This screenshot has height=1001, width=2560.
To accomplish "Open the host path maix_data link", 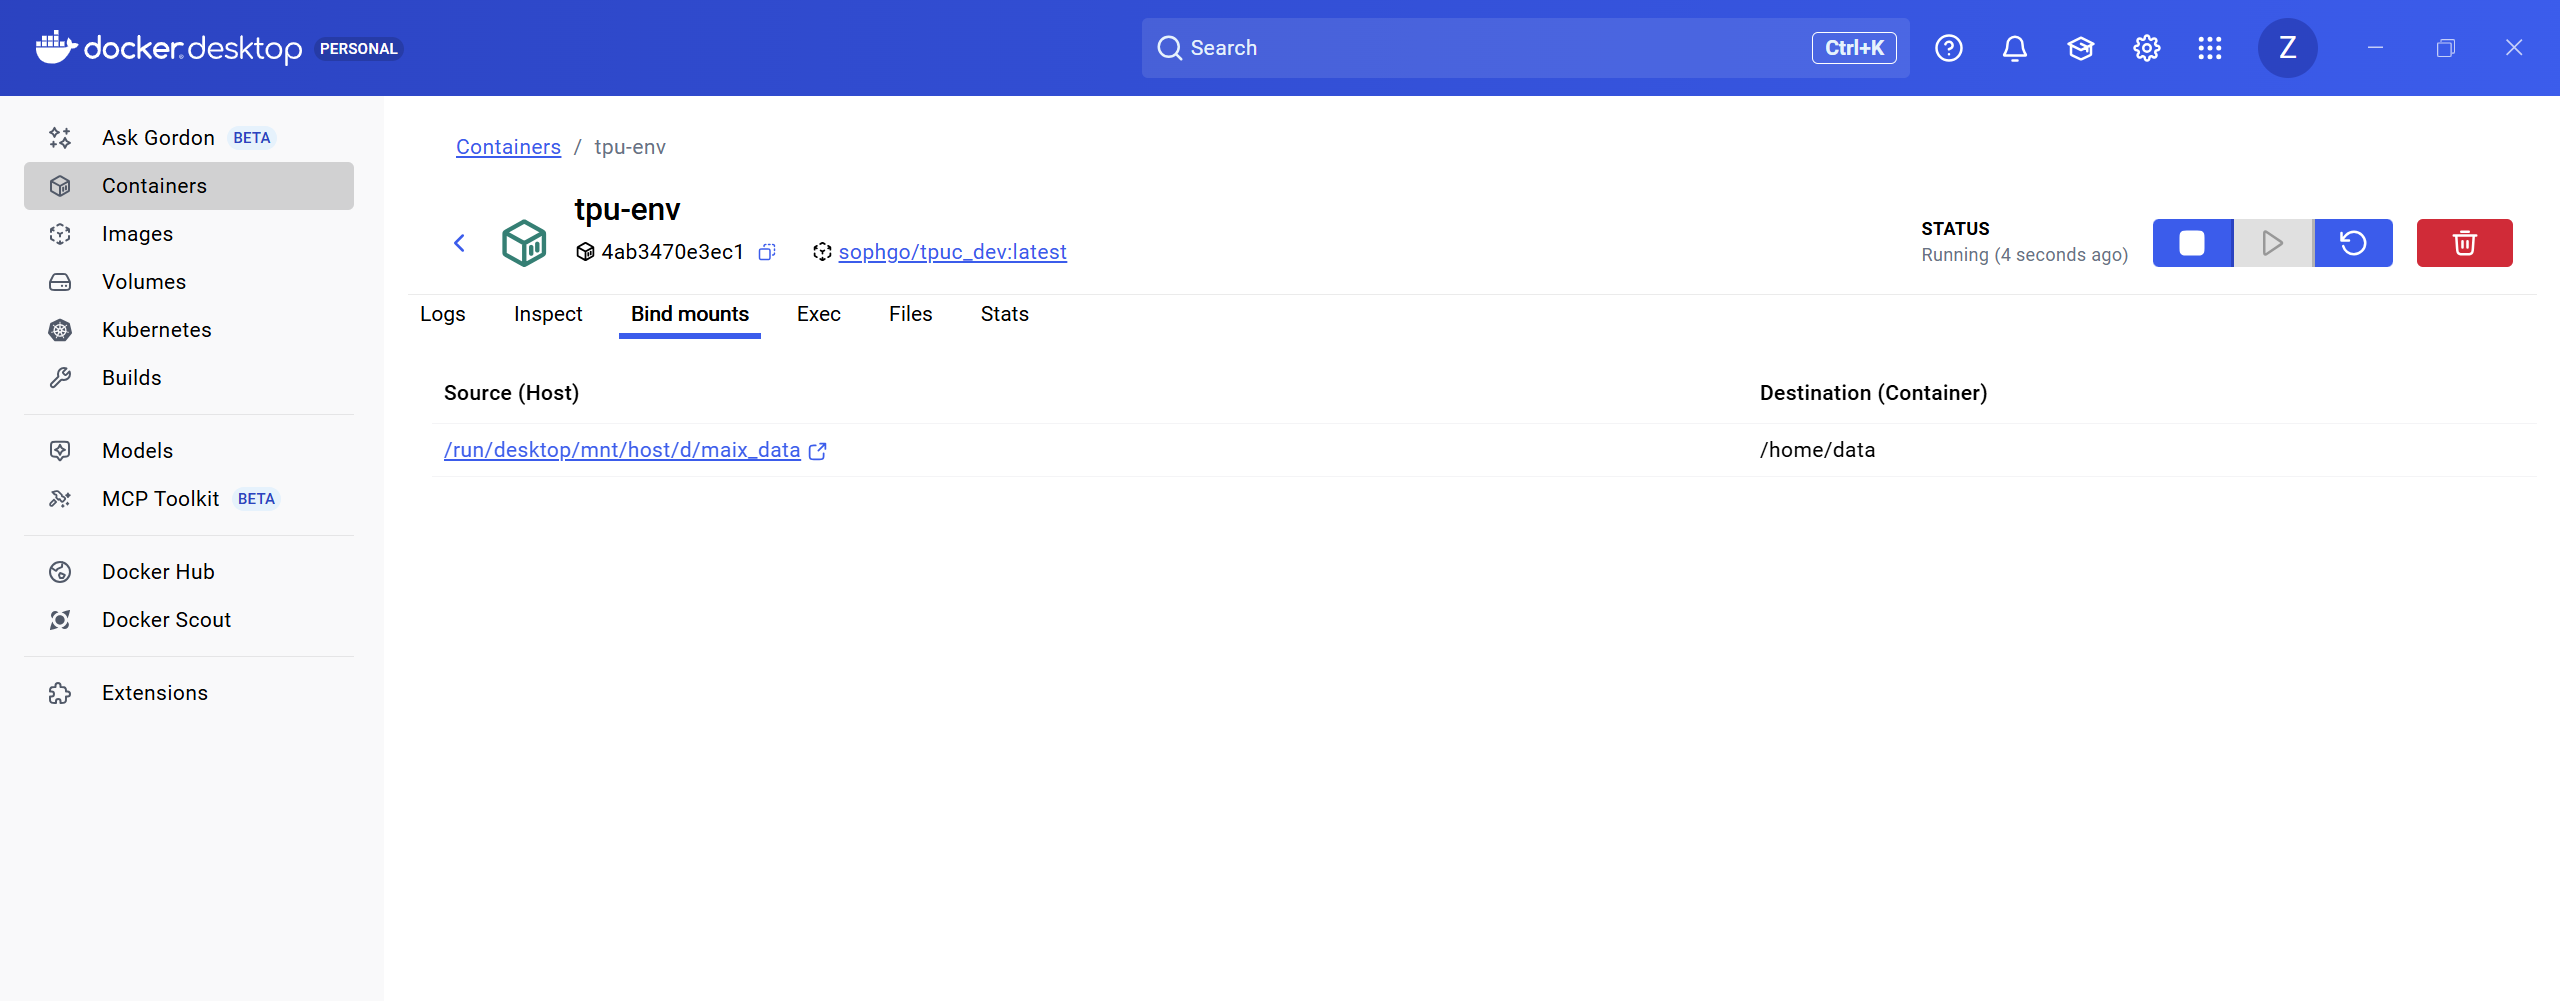I will click(x=622, y=450).
